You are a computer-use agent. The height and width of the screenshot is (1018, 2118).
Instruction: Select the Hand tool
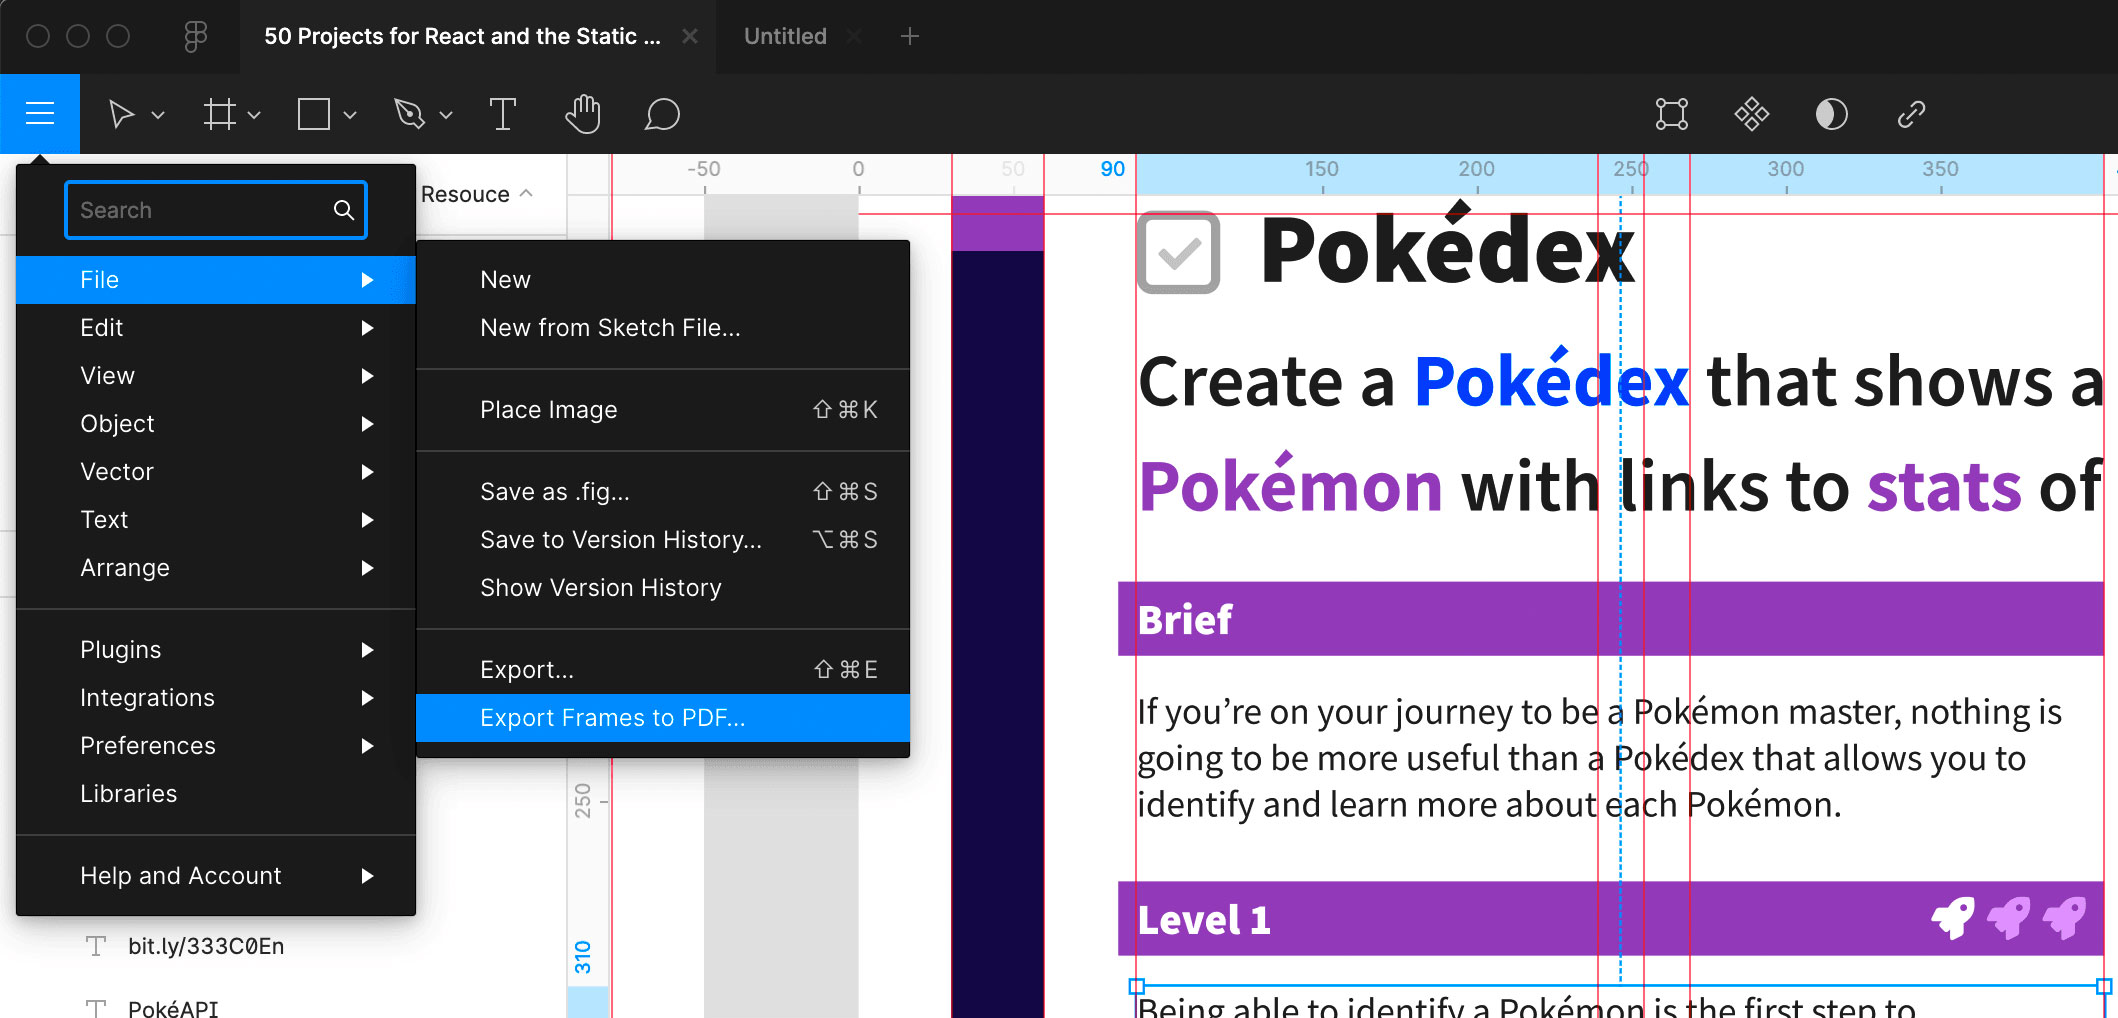pos(583,114)
